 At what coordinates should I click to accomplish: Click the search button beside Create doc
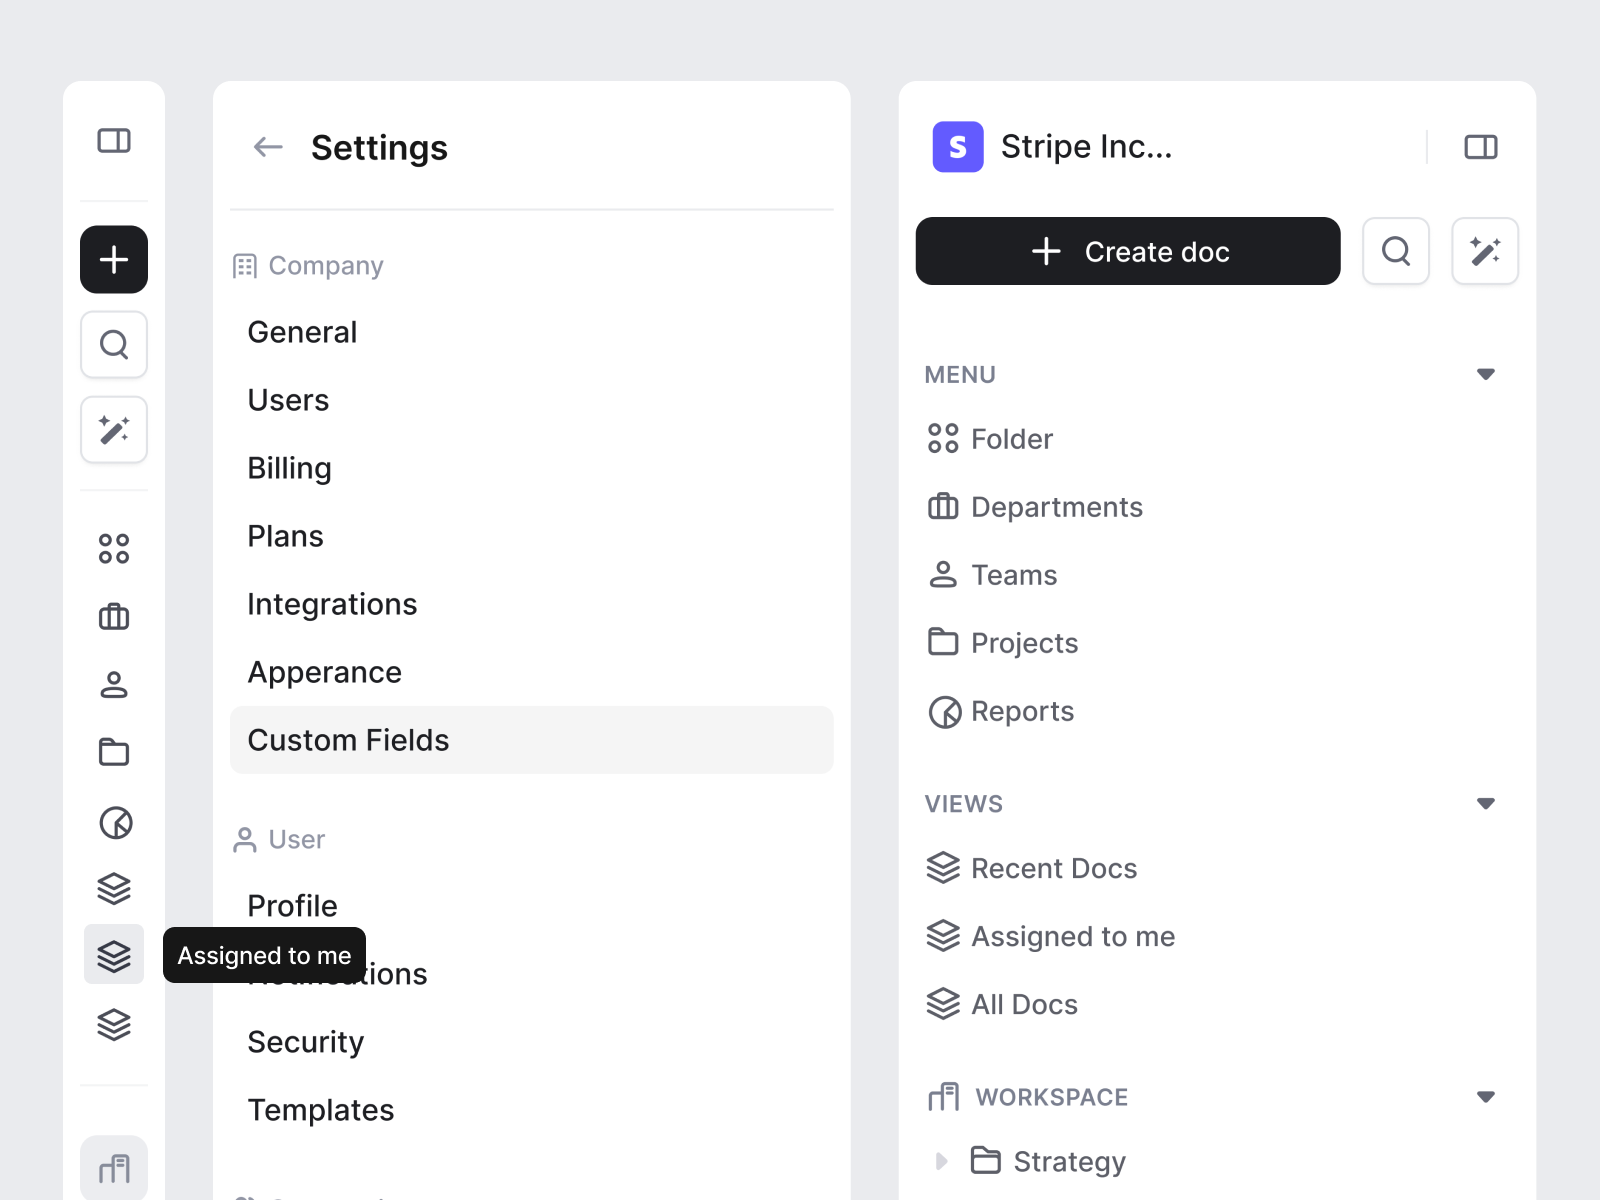point(1395,251)
